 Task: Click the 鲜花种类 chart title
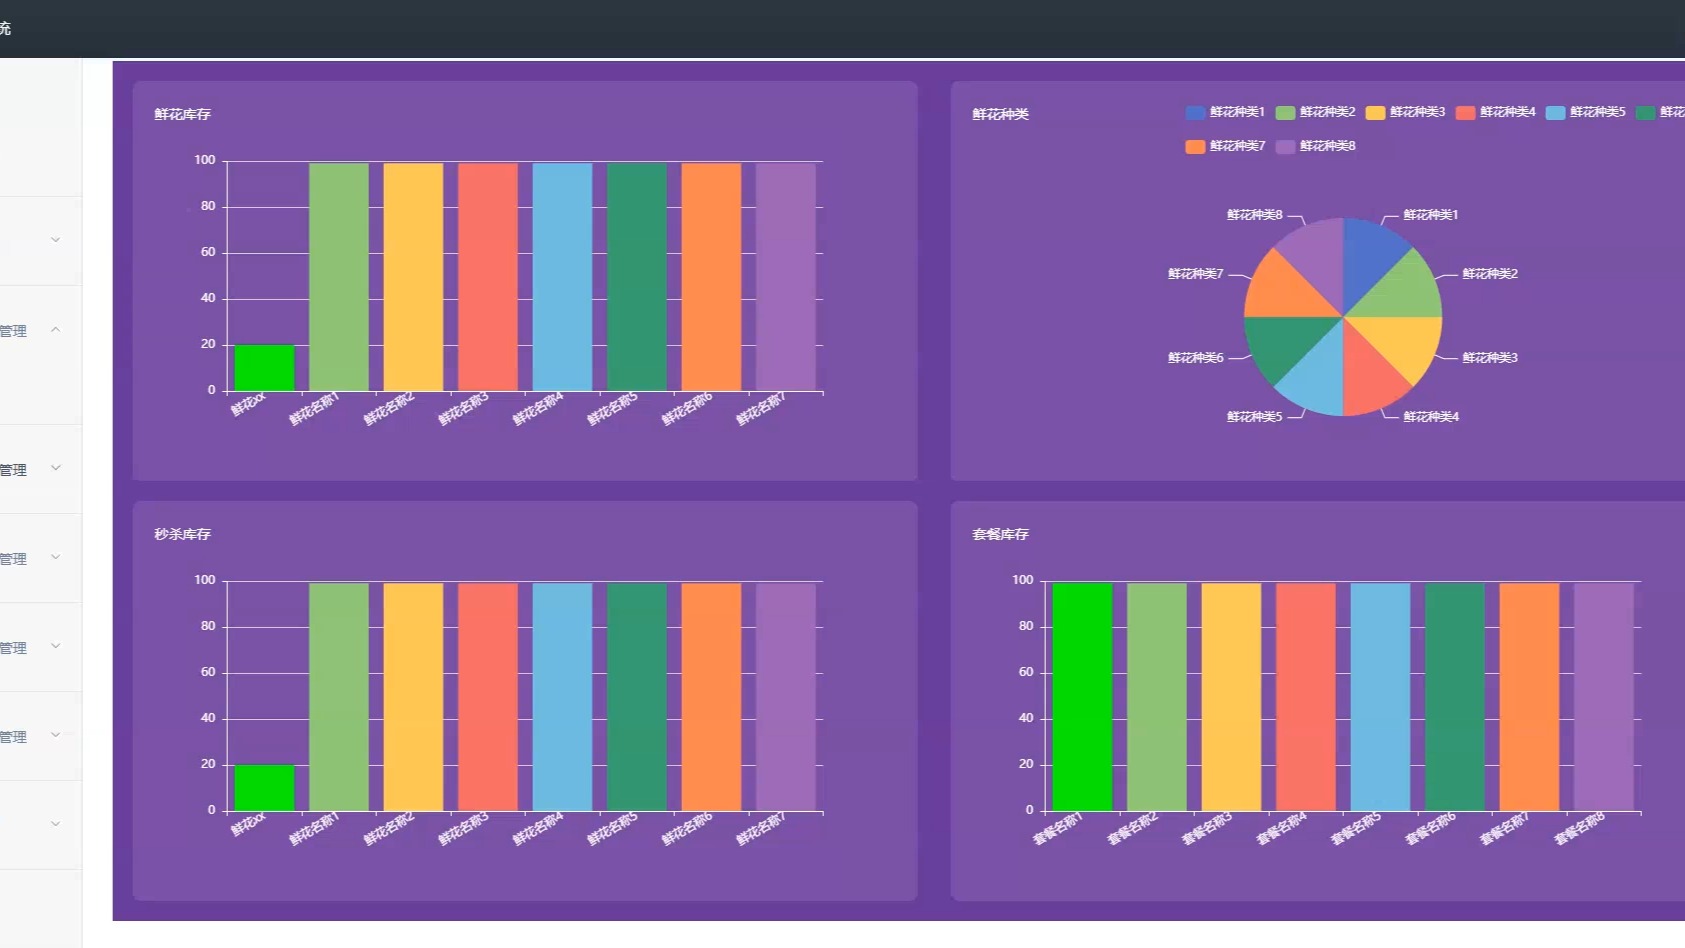click(1001, 114)
